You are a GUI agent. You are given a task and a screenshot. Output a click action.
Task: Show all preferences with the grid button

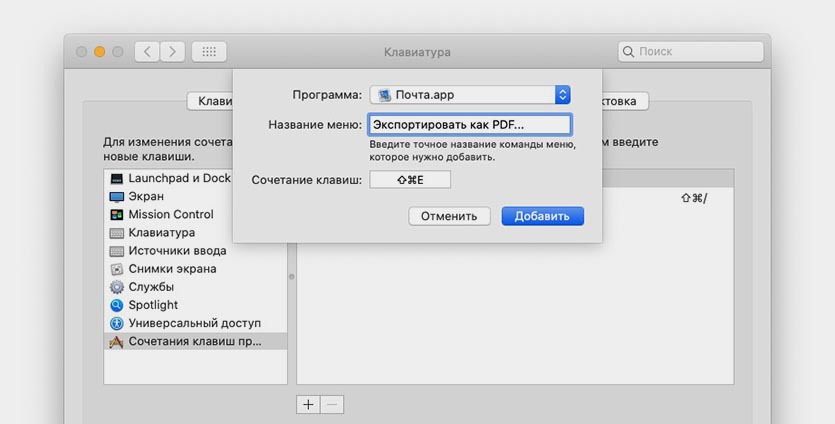pyautogui.click(x=209, y=51)
